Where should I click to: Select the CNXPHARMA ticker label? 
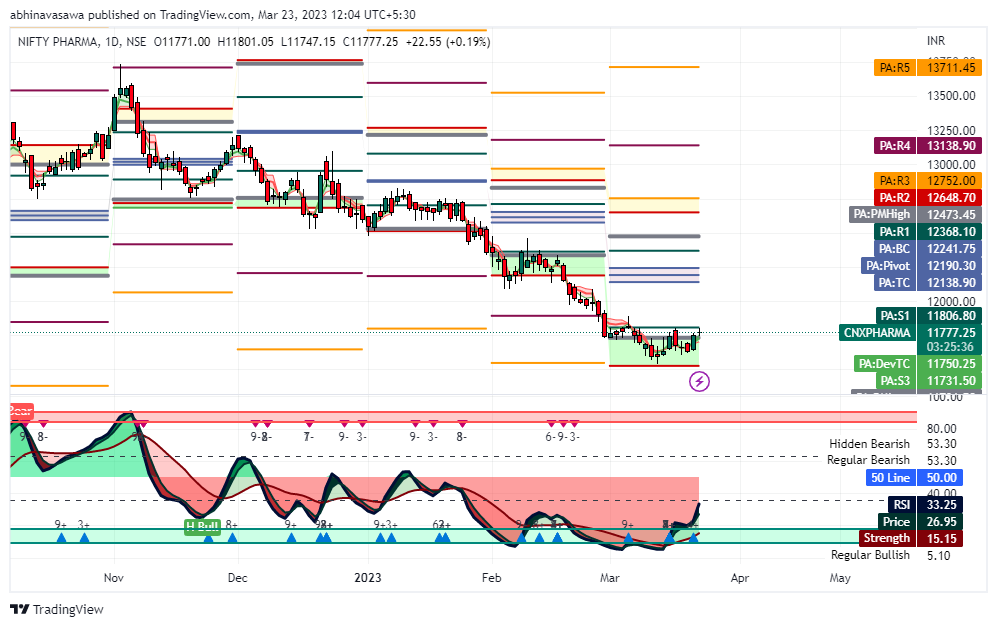click(x=877, y=333)
